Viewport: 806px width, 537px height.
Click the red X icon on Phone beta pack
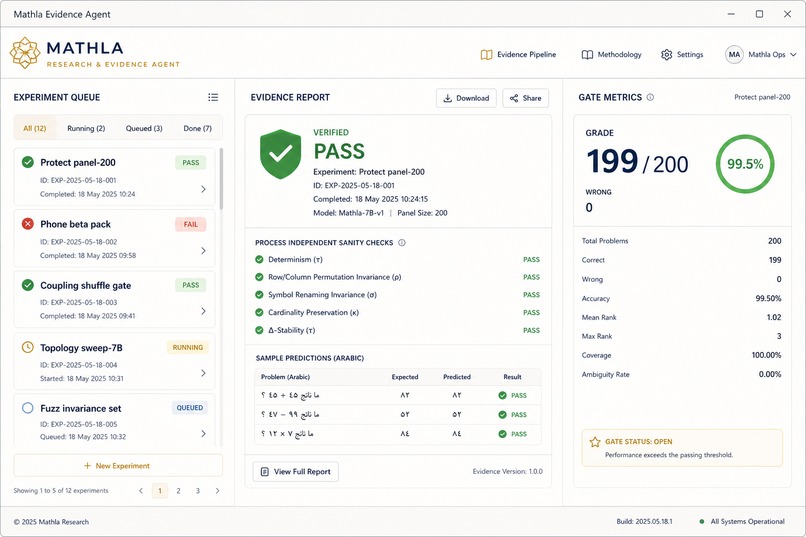point(28,224)
